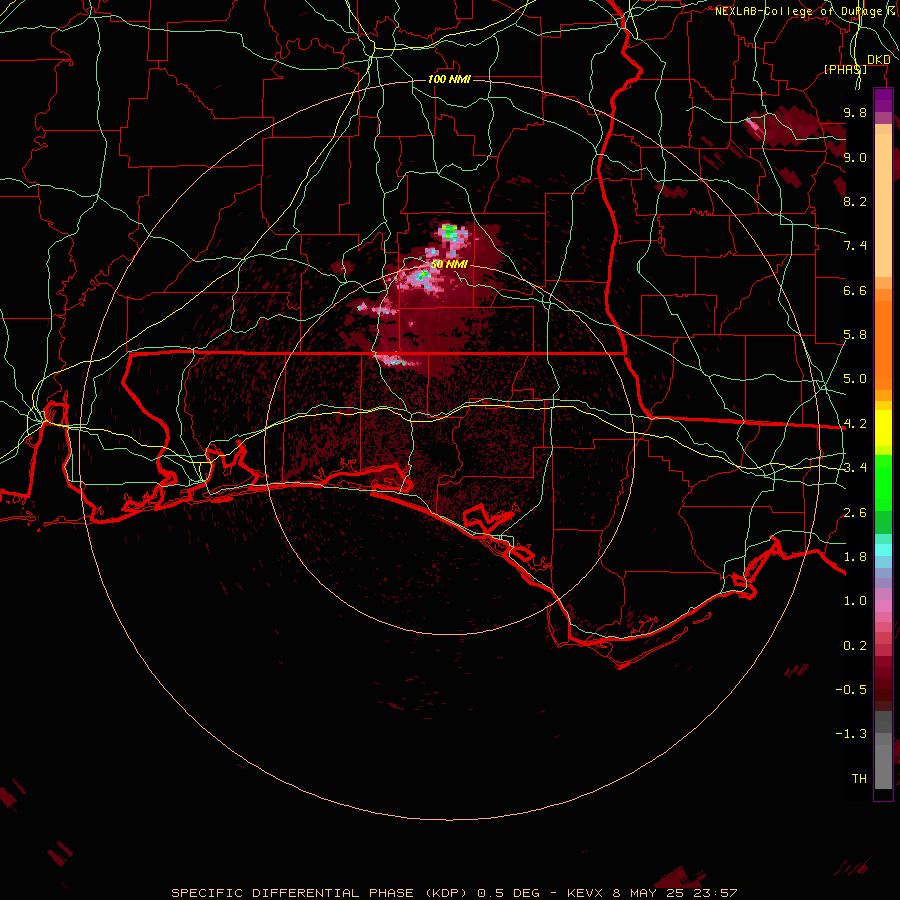Click the yellow band in color bar
The image size is (900, 900).
[x=883, y=428]
